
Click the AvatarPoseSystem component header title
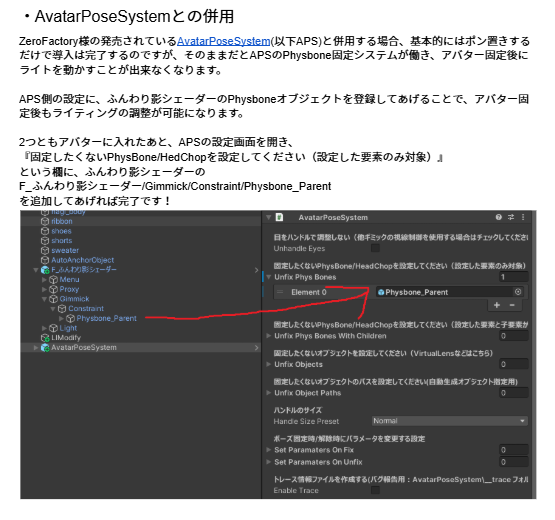tap(333, 217)
